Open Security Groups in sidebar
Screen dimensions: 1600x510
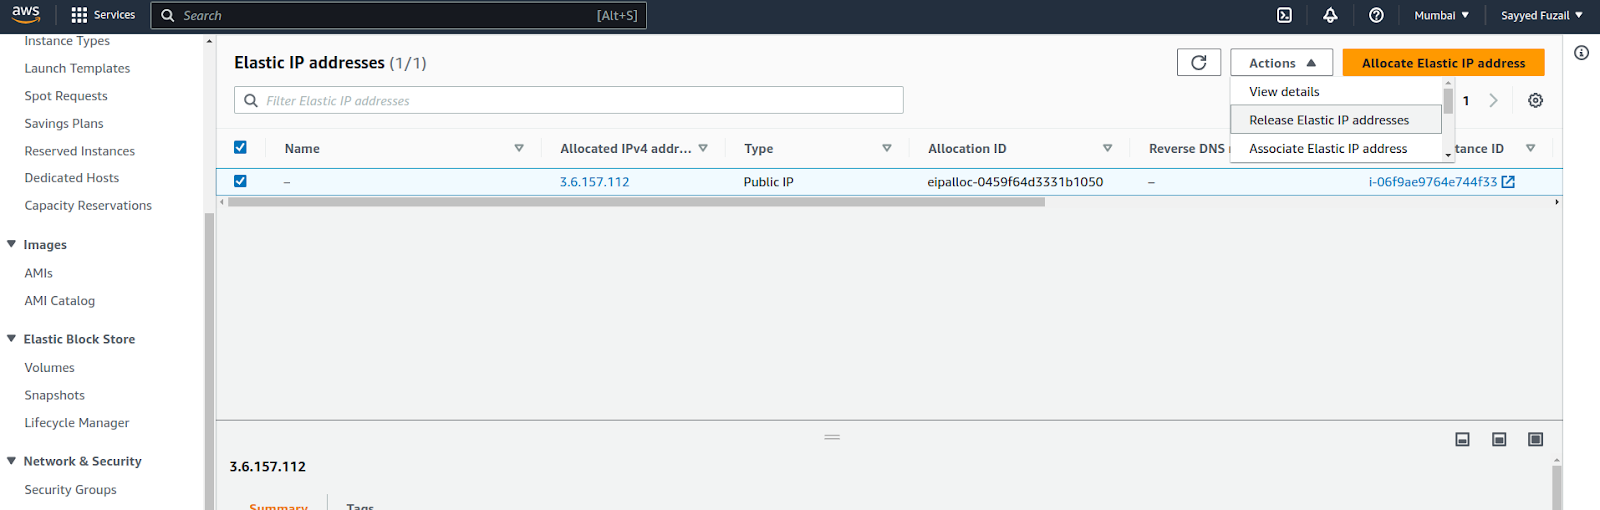70,490
